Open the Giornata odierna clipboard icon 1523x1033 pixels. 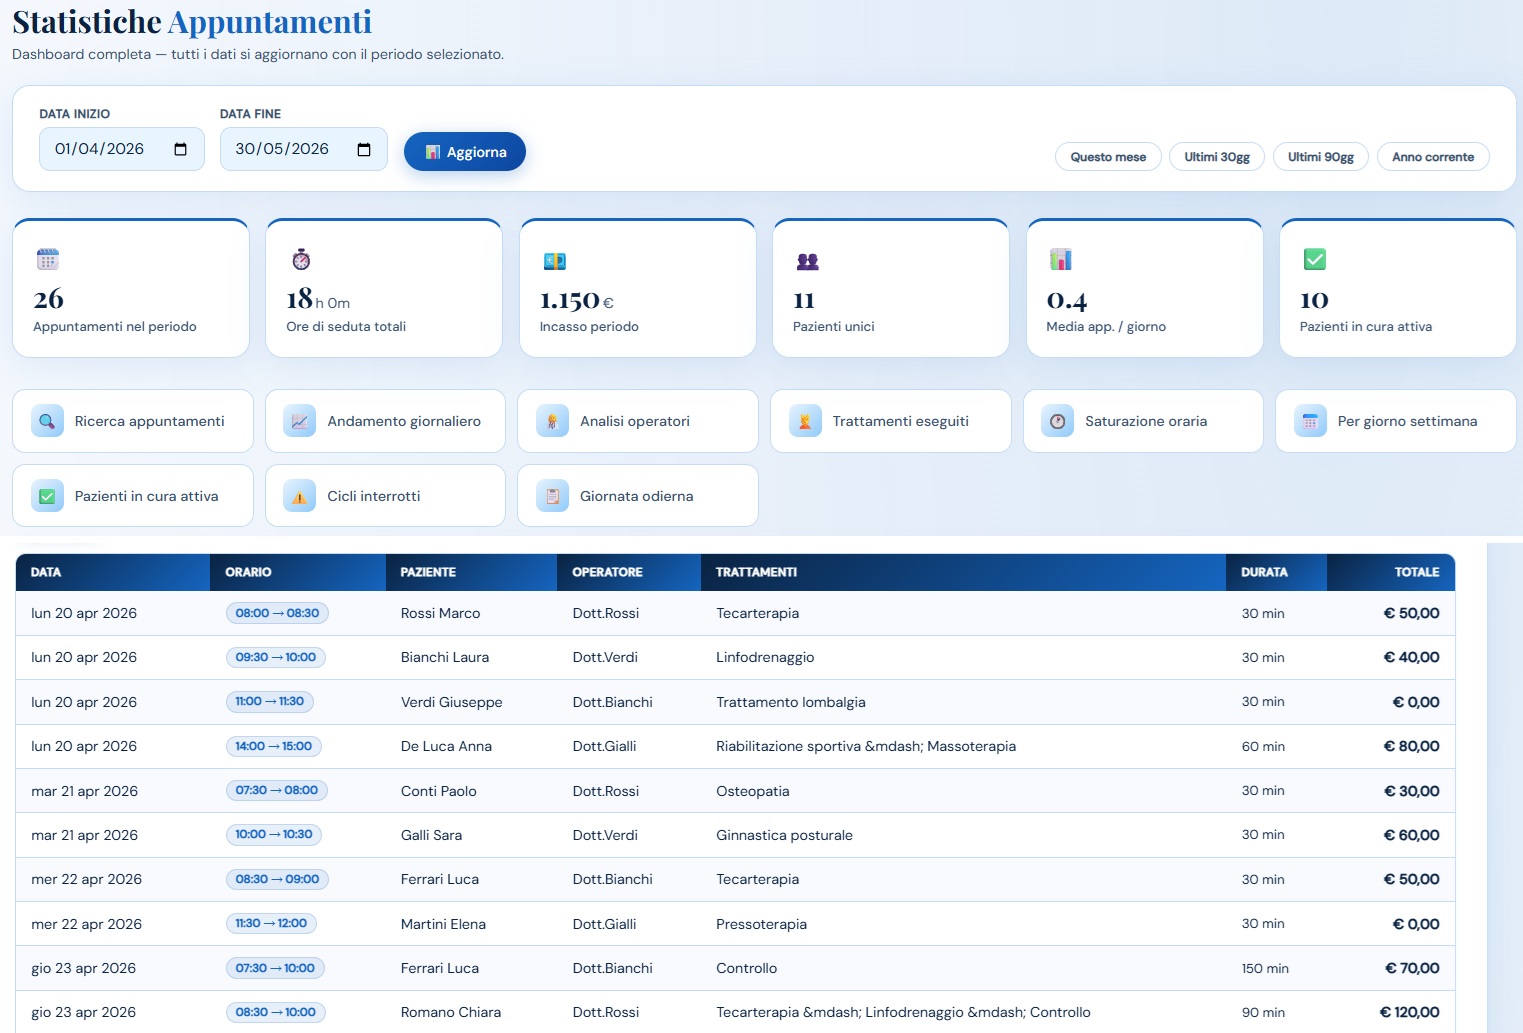(551, 495)
